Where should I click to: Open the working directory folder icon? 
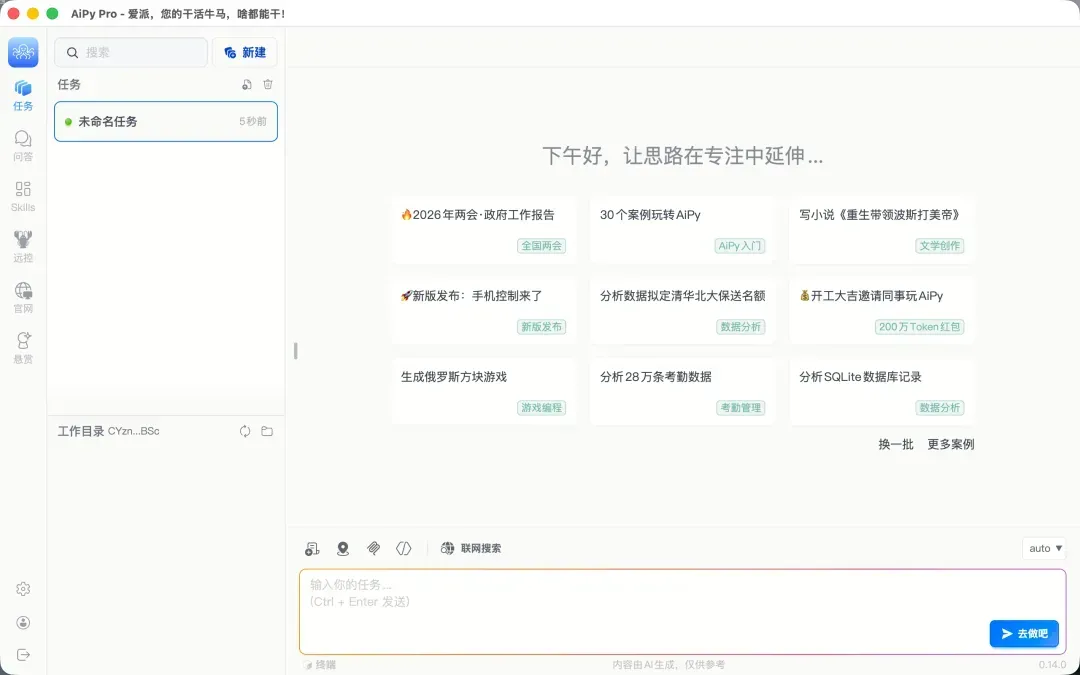(x=267, y=431)
